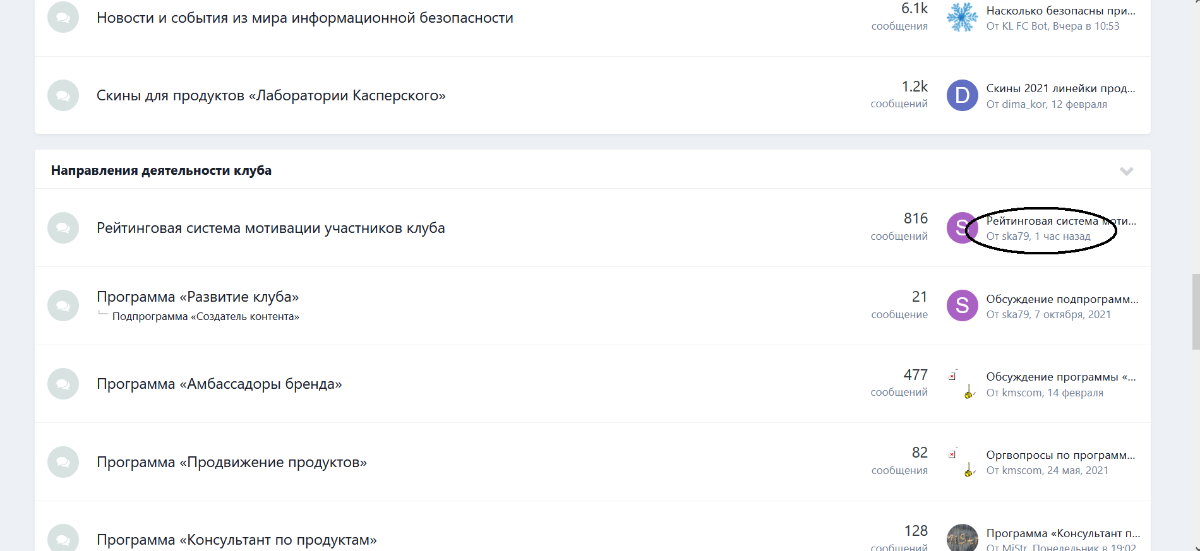The image size is (1200, 551).
Task: Click the forum icon beside Рейтинговая система мотивации
Action: (63, 228)
